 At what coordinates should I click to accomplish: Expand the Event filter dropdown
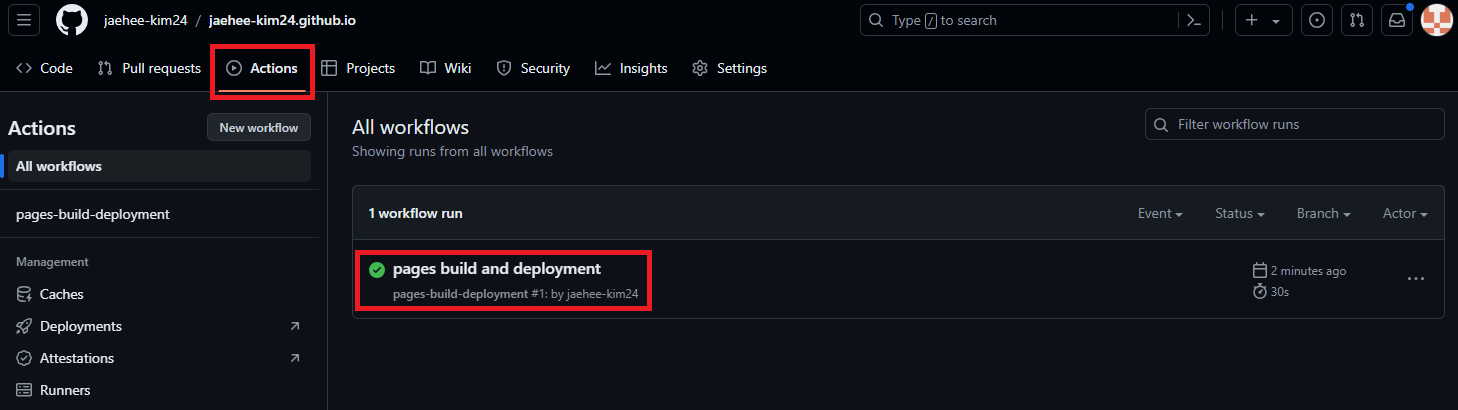tap(1160, 213)
